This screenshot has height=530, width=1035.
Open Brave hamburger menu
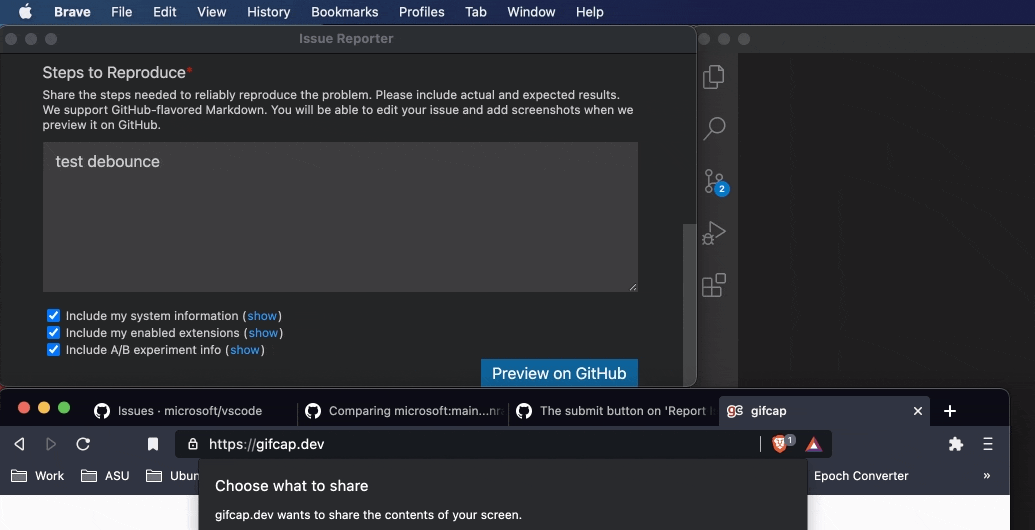(988, 444)
